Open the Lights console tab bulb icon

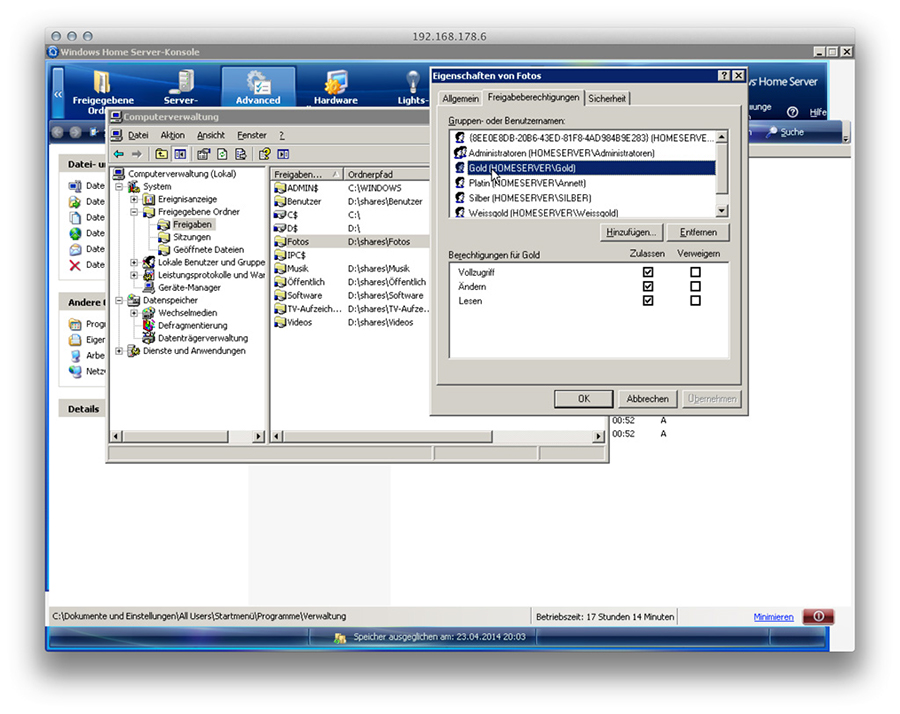412,82
